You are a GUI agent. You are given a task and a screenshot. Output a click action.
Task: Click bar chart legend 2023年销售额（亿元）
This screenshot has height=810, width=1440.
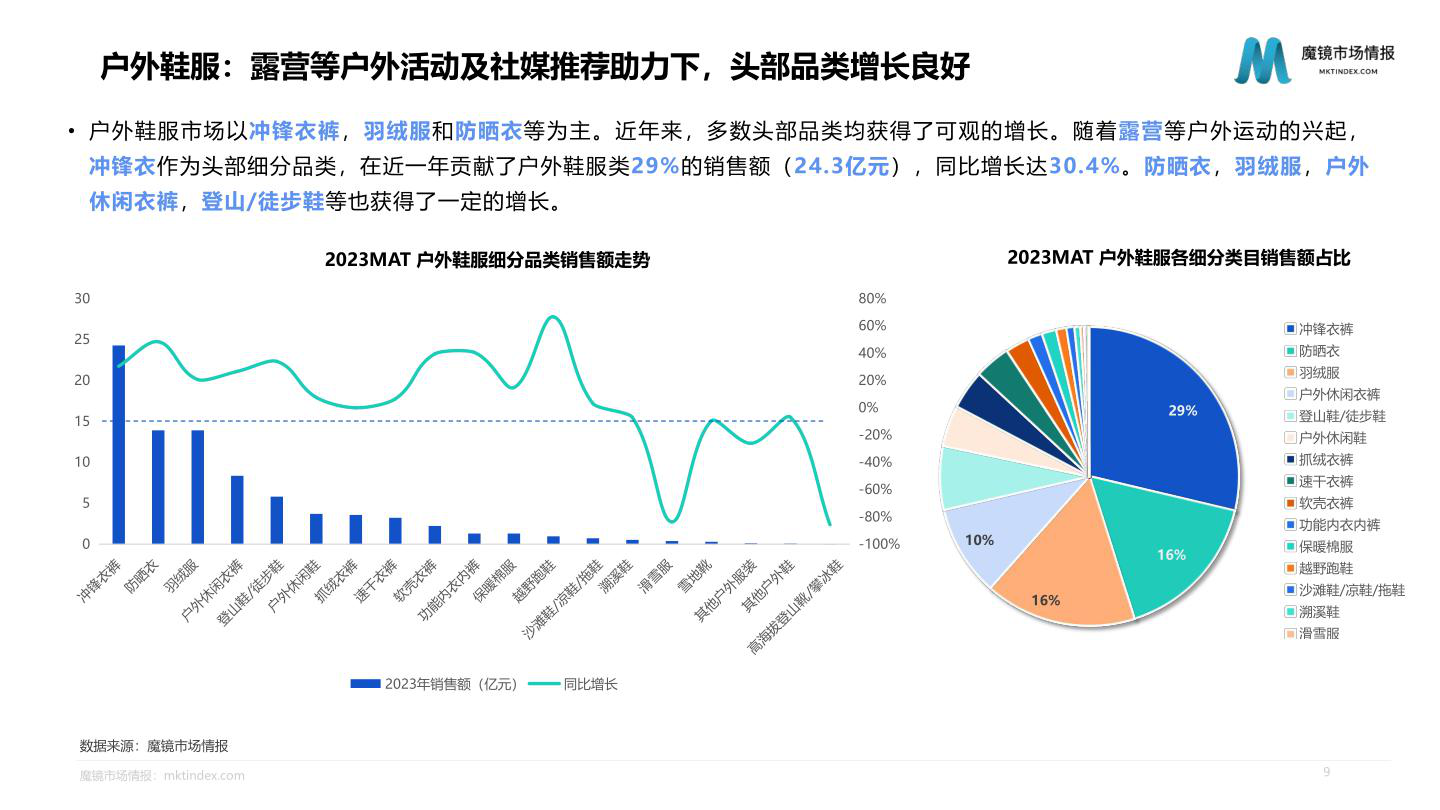tap(435, 684)
